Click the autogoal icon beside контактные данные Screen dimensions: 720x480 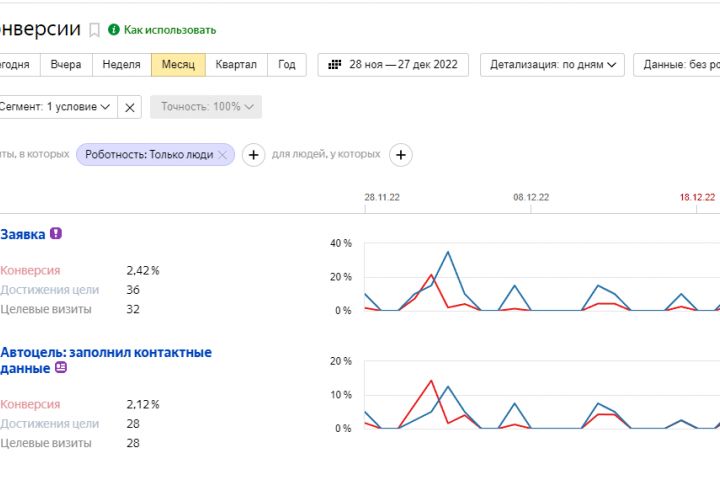click(x=61, y=368)
